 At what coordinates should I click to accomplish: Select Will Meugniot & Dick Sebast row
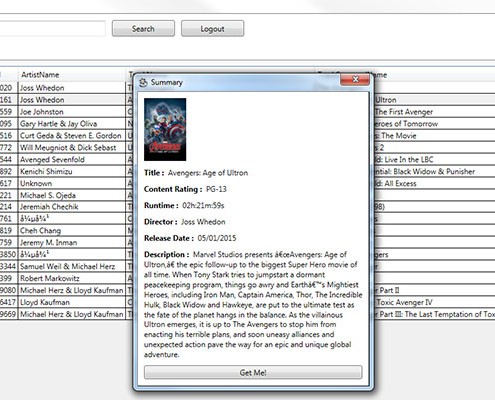pyautogui.click(x=72, y=148)
